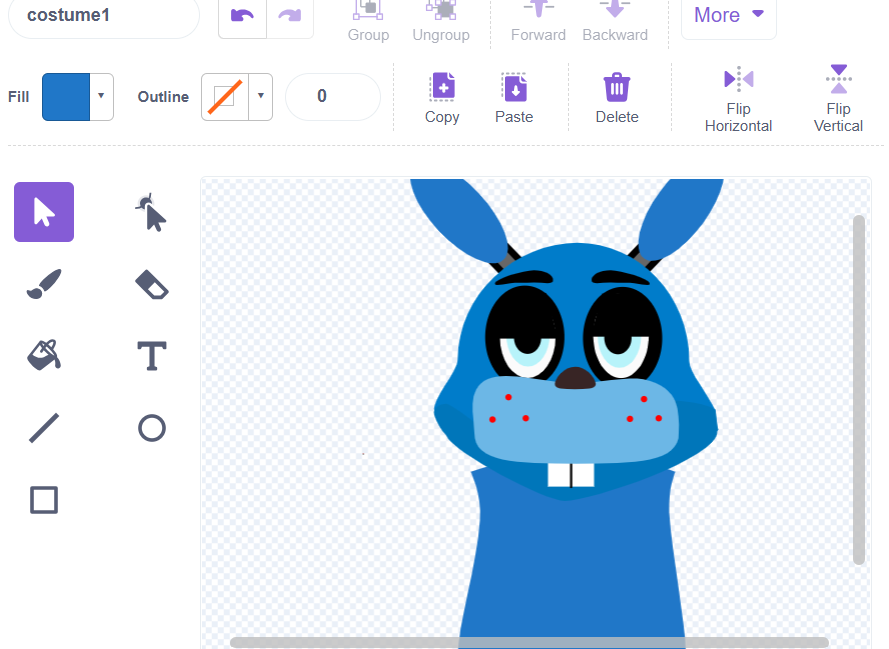Group the selected objects

[x=369, y=22]
